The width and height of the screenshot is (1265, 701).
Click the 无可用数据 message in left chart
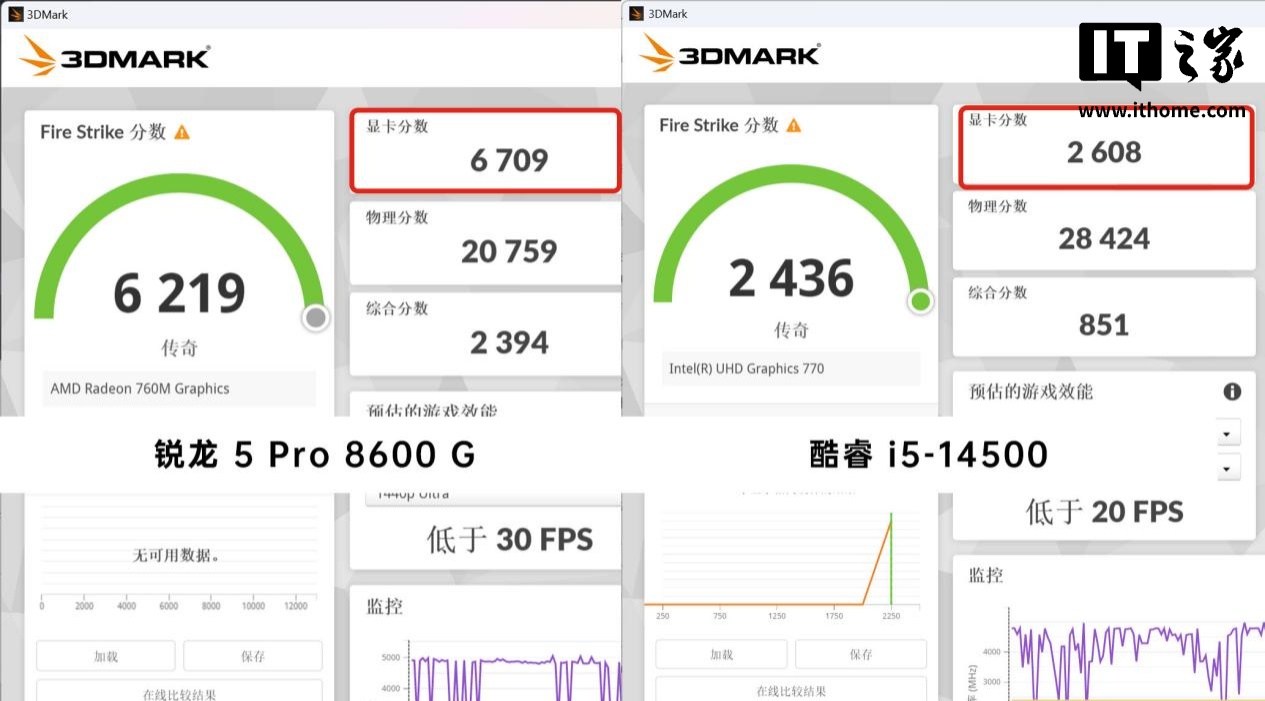(x=176, y=554)
